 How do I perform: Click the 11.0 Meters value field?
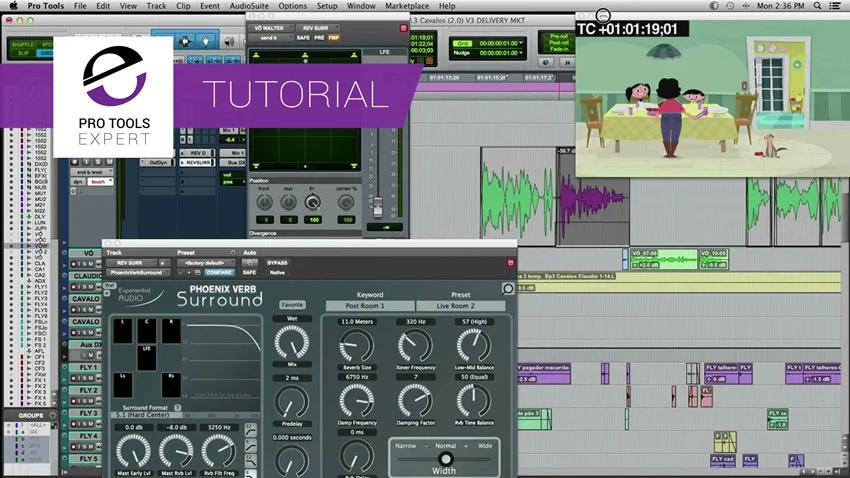357,321
